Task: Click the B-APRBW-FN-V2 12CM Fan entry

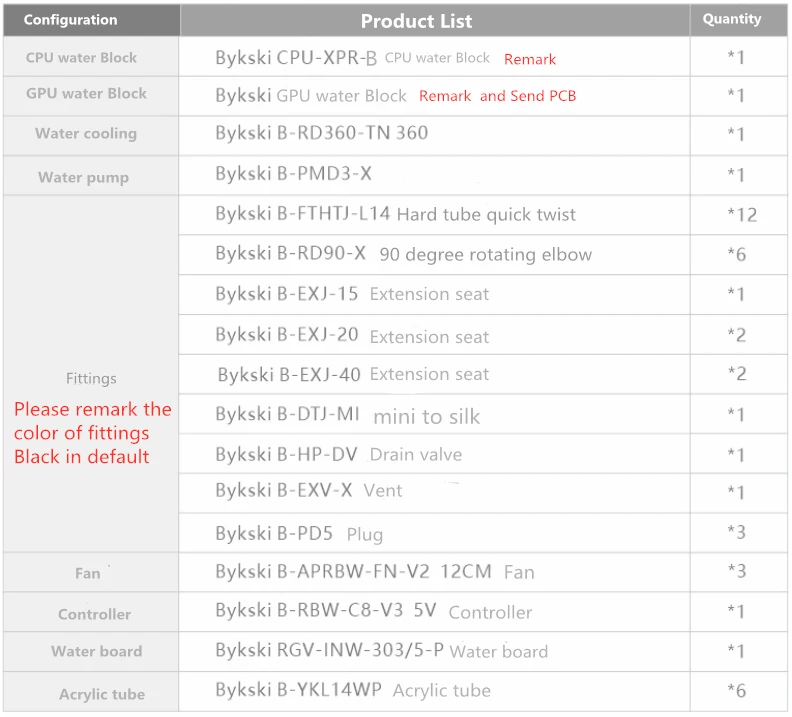Action: coord(375,572)
